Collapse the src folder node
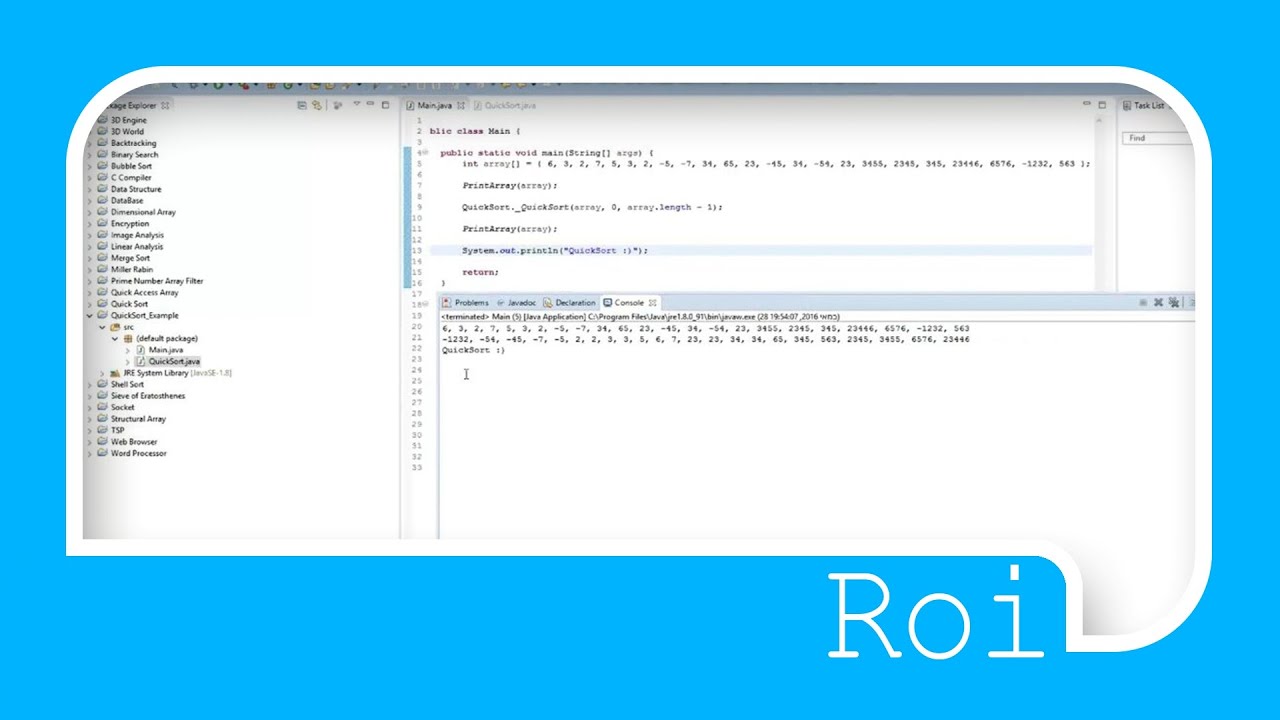The height and width of the screenshot is (720, 1280). pyautogui.click(x=102, y=327)
